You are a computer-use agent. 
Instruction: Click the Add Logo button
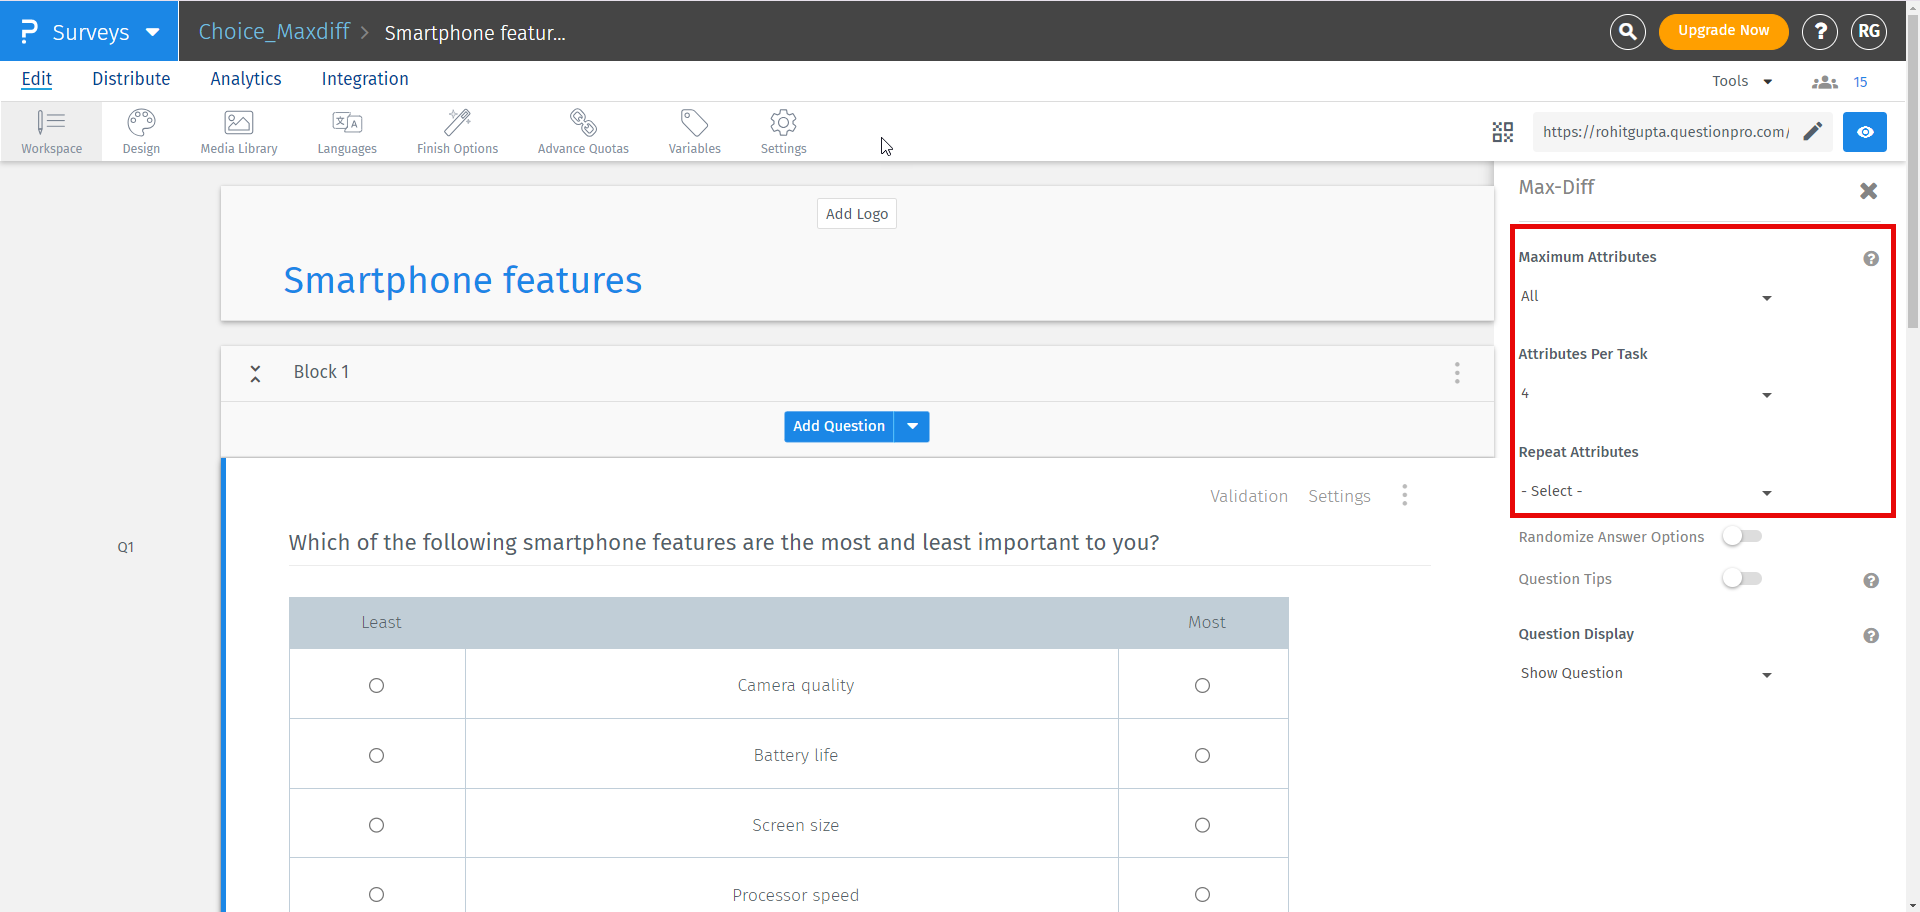[856, 214]
